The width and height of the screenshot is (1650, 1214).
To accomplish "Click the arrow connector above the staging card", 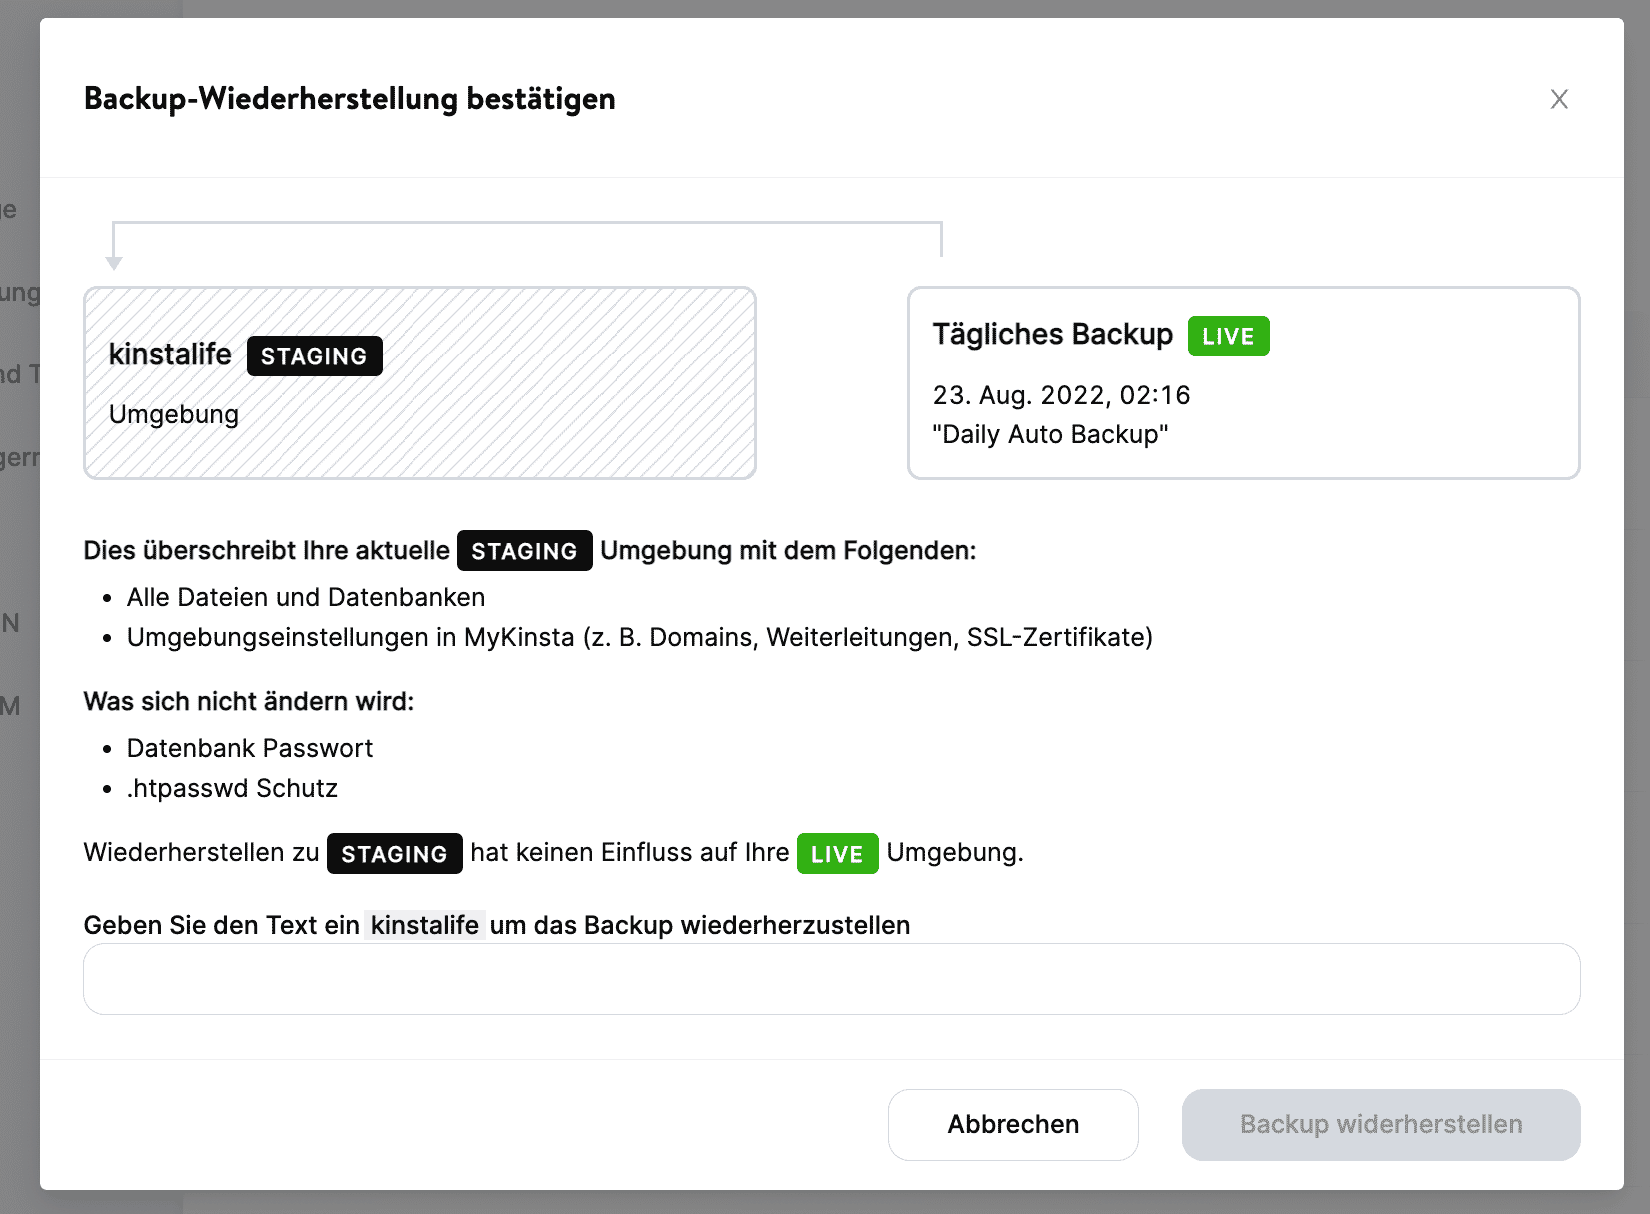I will [527, 225].
